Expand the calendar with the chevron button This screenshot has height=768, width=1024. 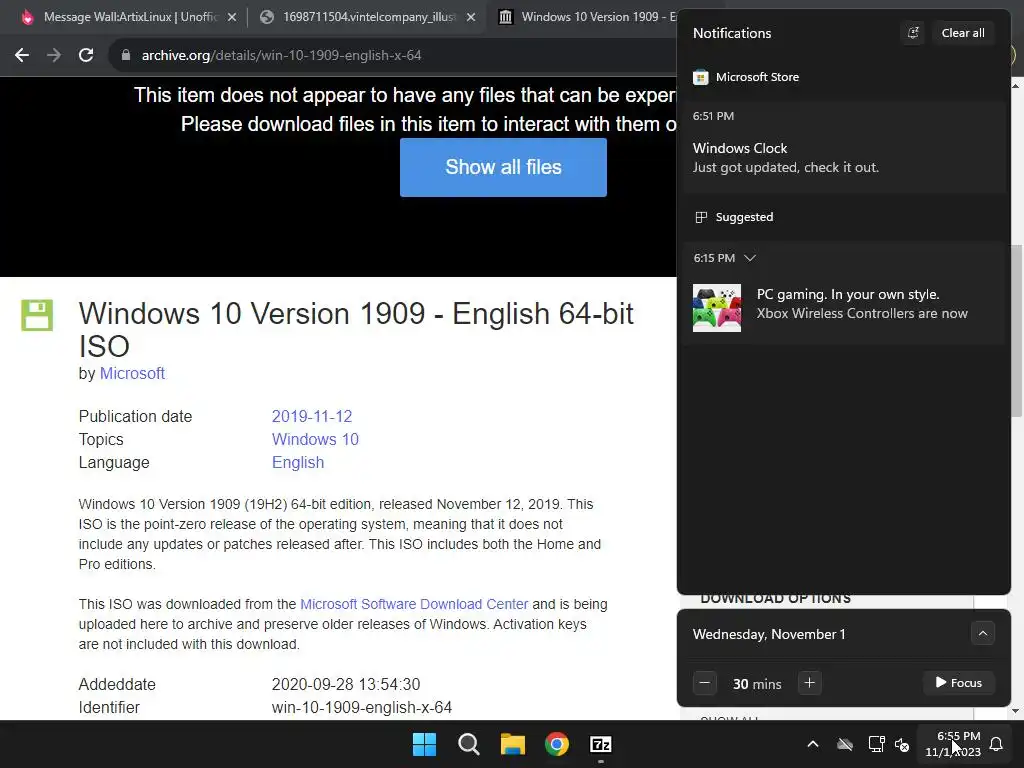(982, 633)
